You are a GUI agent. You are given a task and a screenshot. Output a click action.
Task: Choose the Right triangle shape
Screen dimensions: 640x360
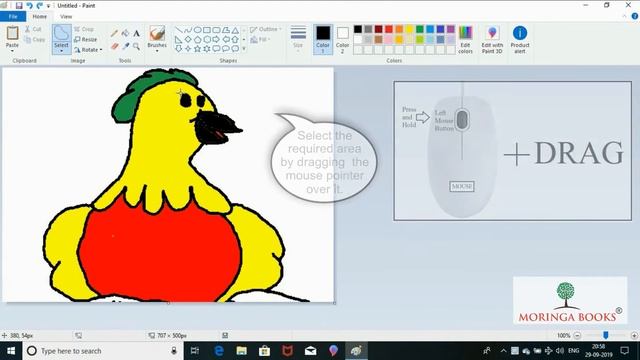coord(178,40)
